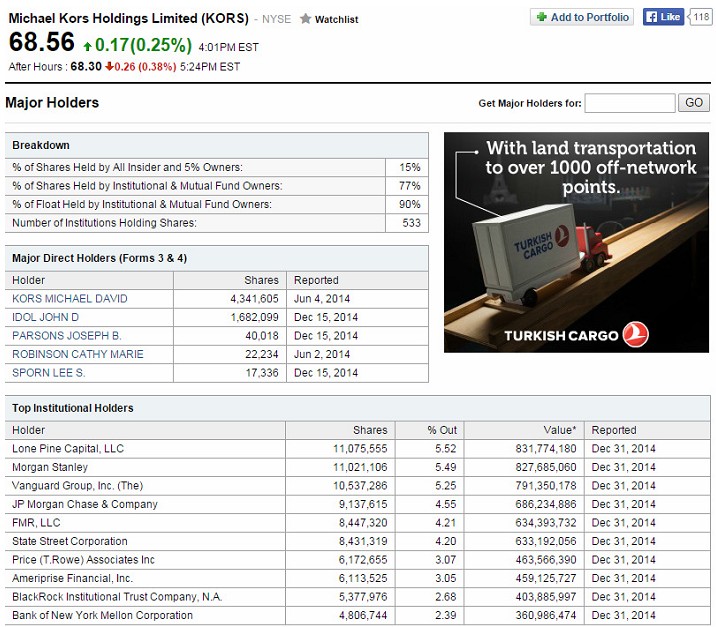This screenshot has width=716, height=627.
Task: Click the Jun 4, 2014 reported date
Action: (321, 299)
